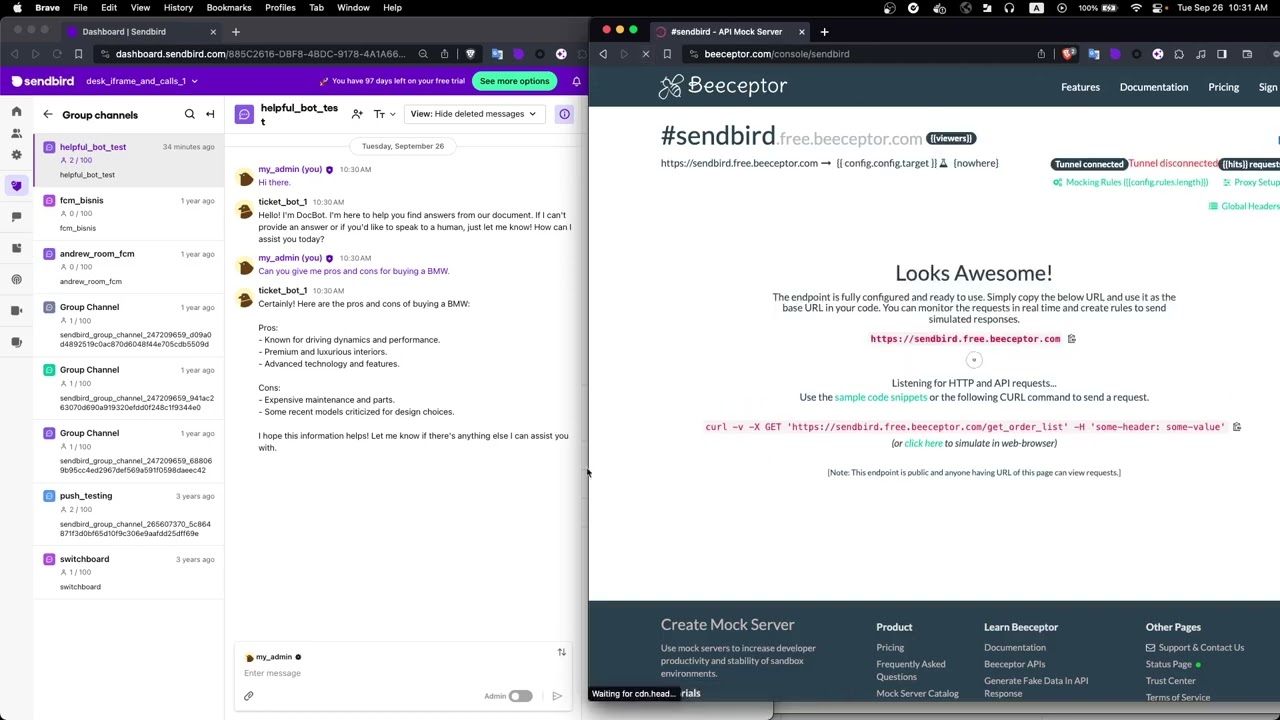
Task: Open the settings gear in Sendbird sidebar
Action: 16,155
